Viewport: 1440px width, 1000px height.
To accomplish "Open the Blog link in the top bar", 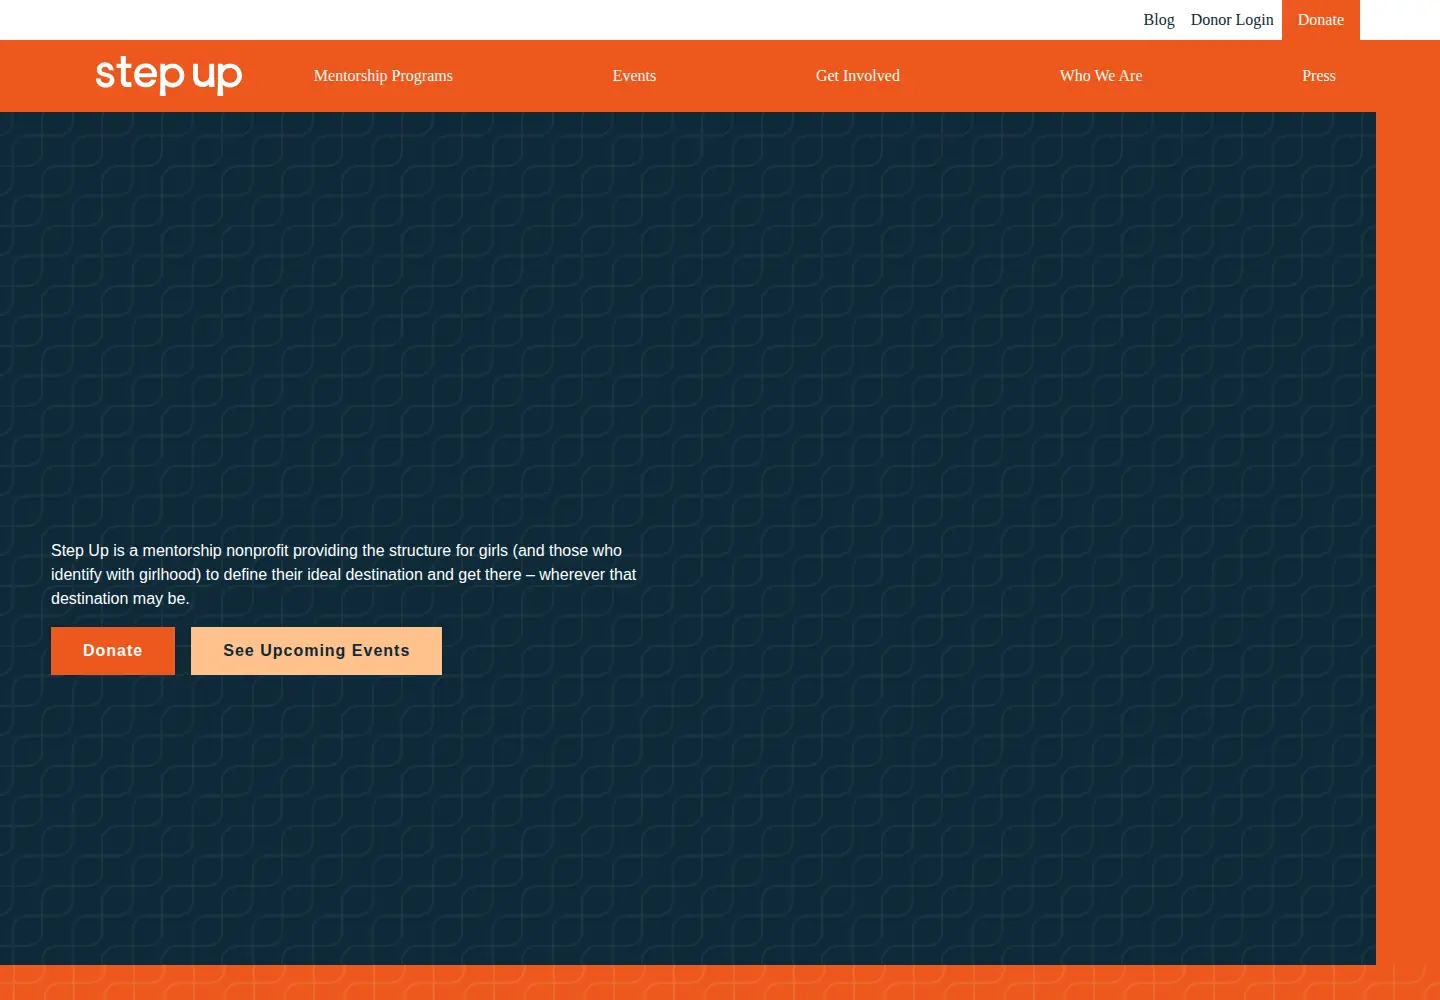I will [x=1159, y=20].
